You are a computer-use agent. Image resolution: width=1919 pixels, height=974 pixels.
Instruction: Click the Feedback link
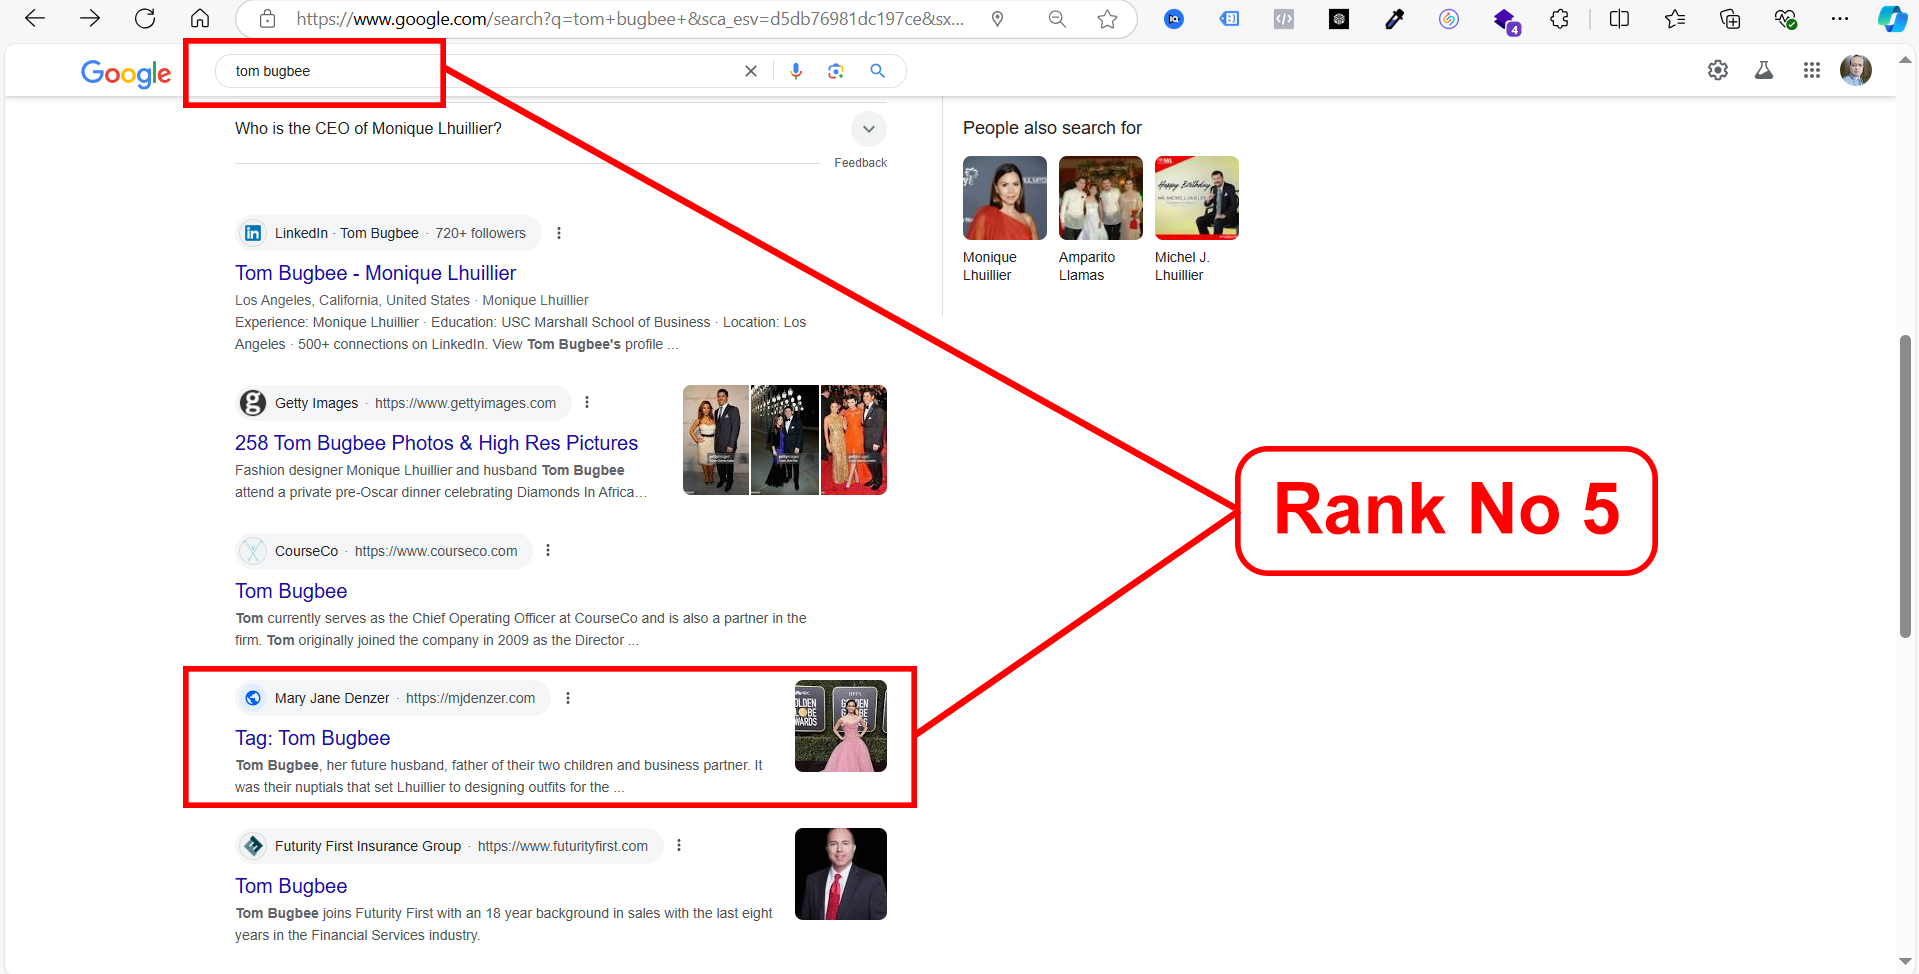tap(860, 163)
